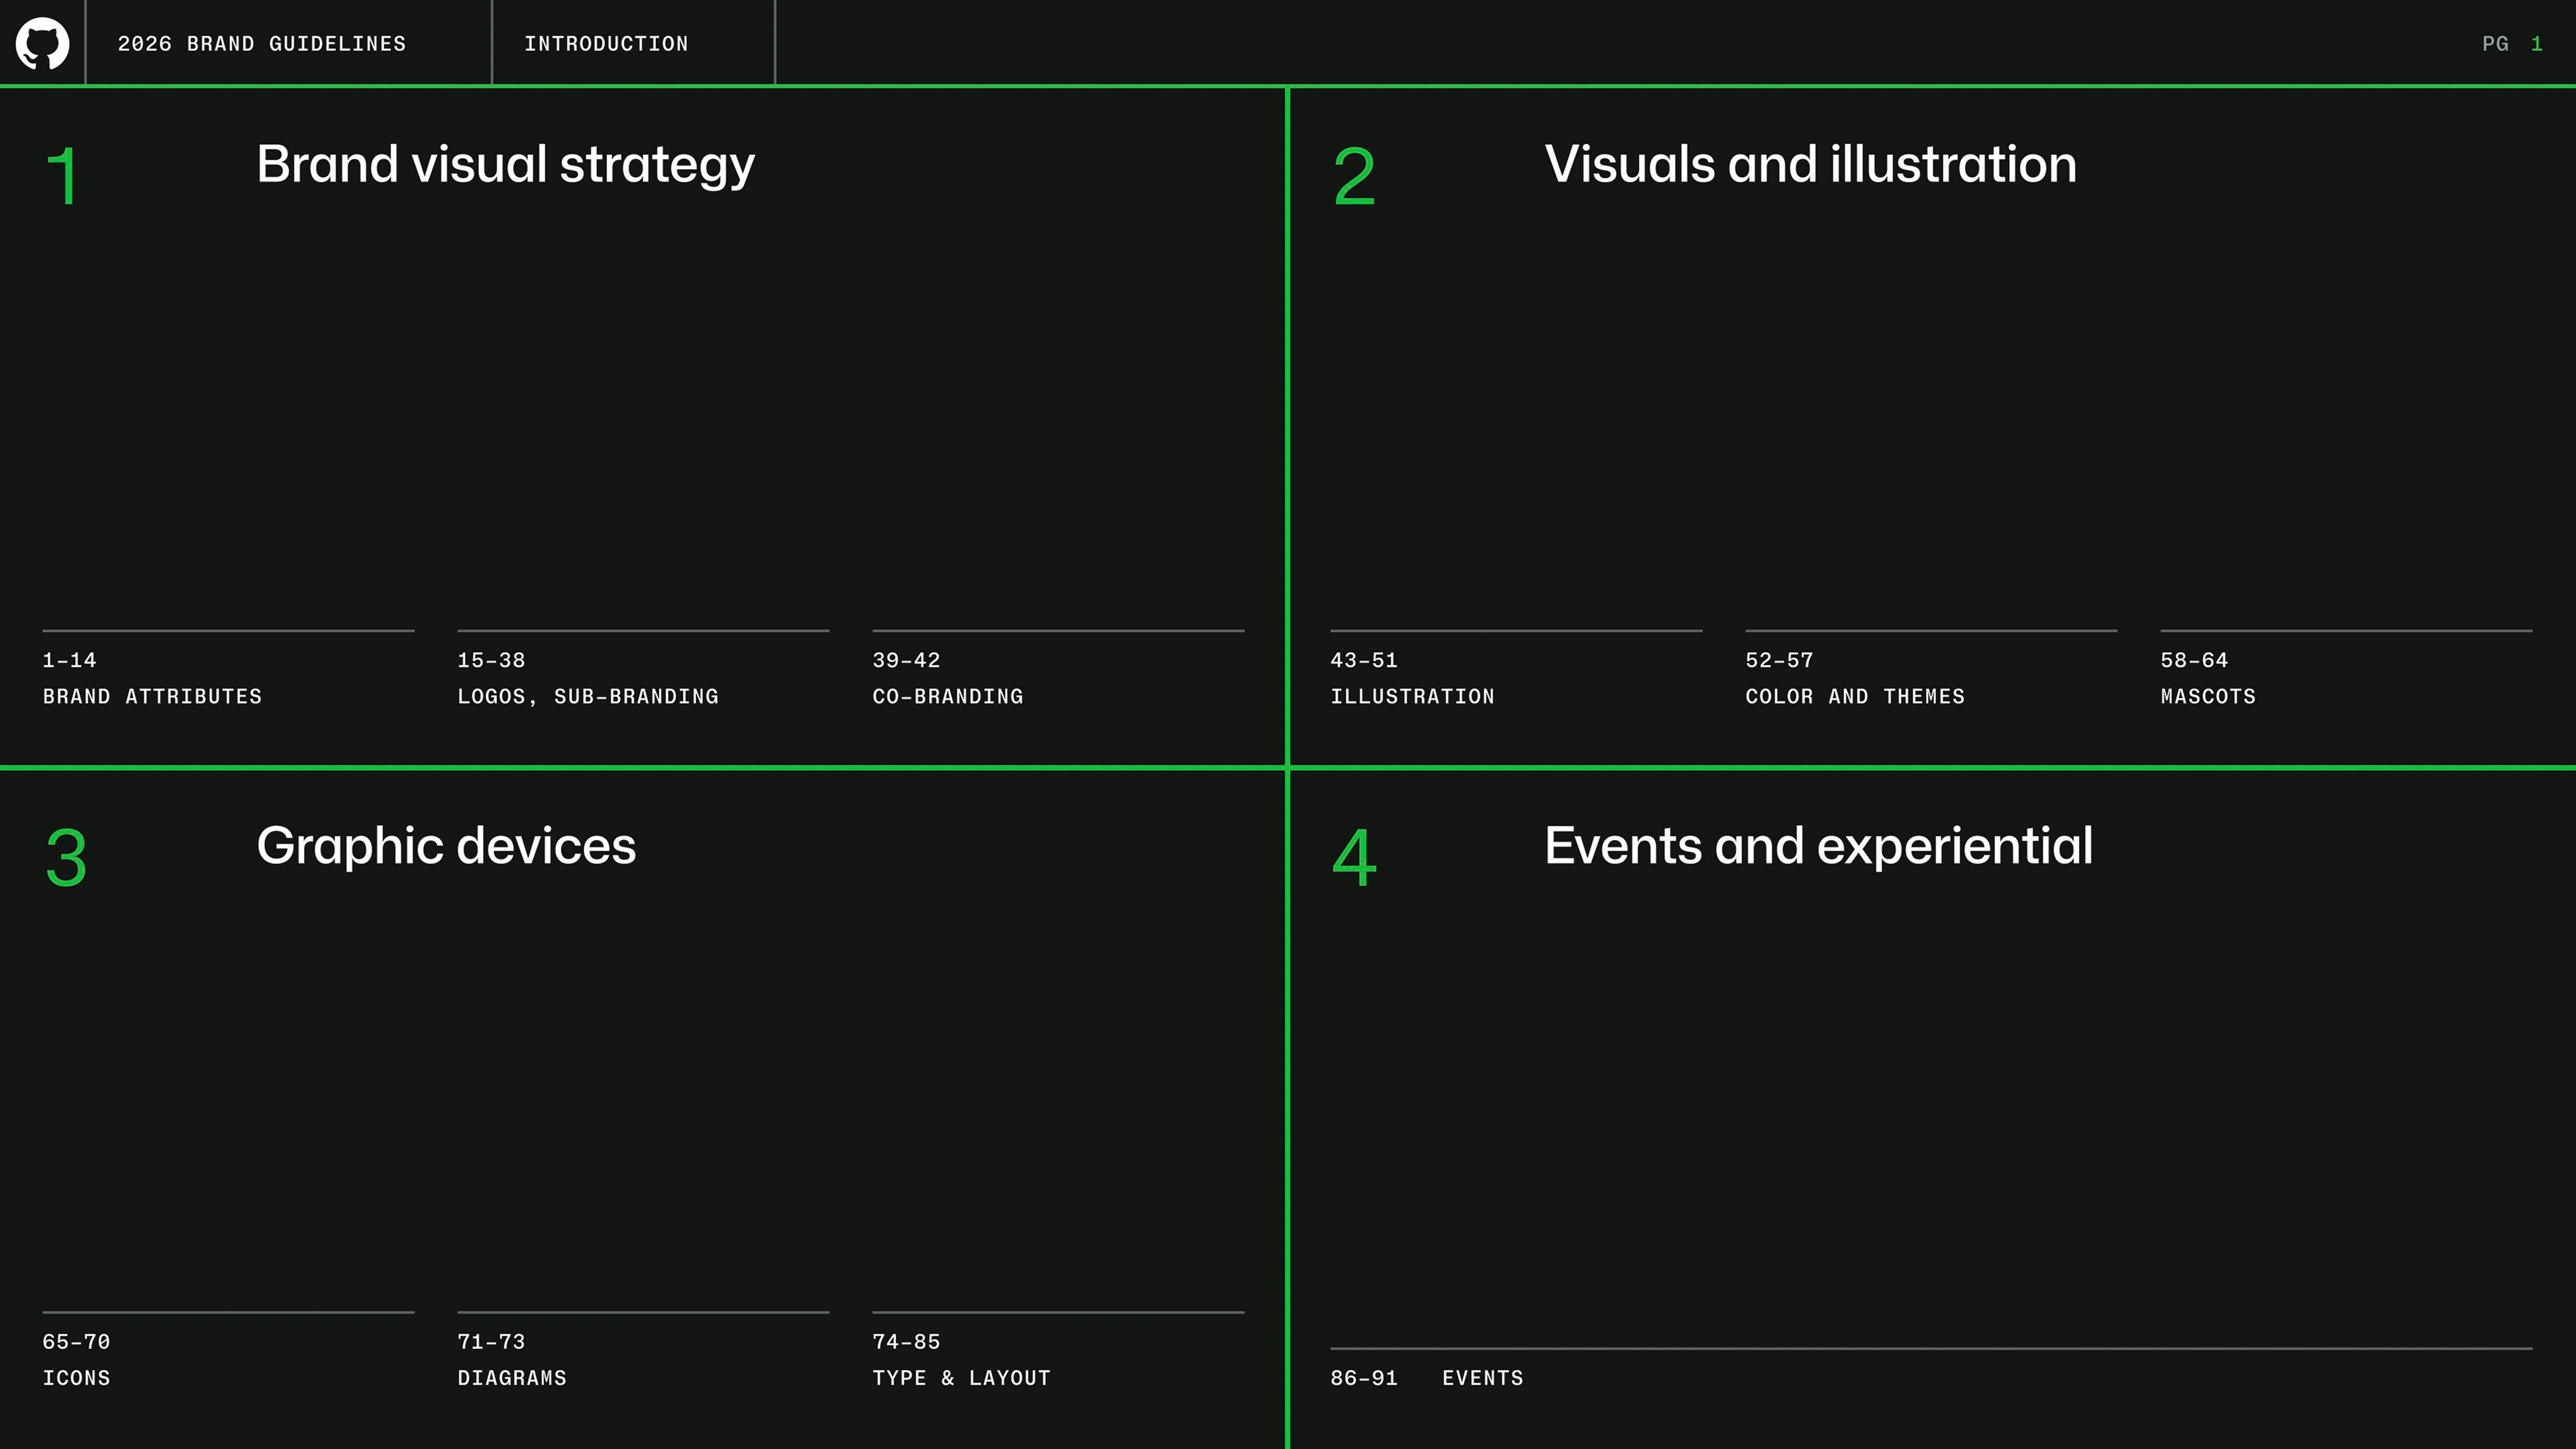Jump to Mascots pages 58–64

2208,678
